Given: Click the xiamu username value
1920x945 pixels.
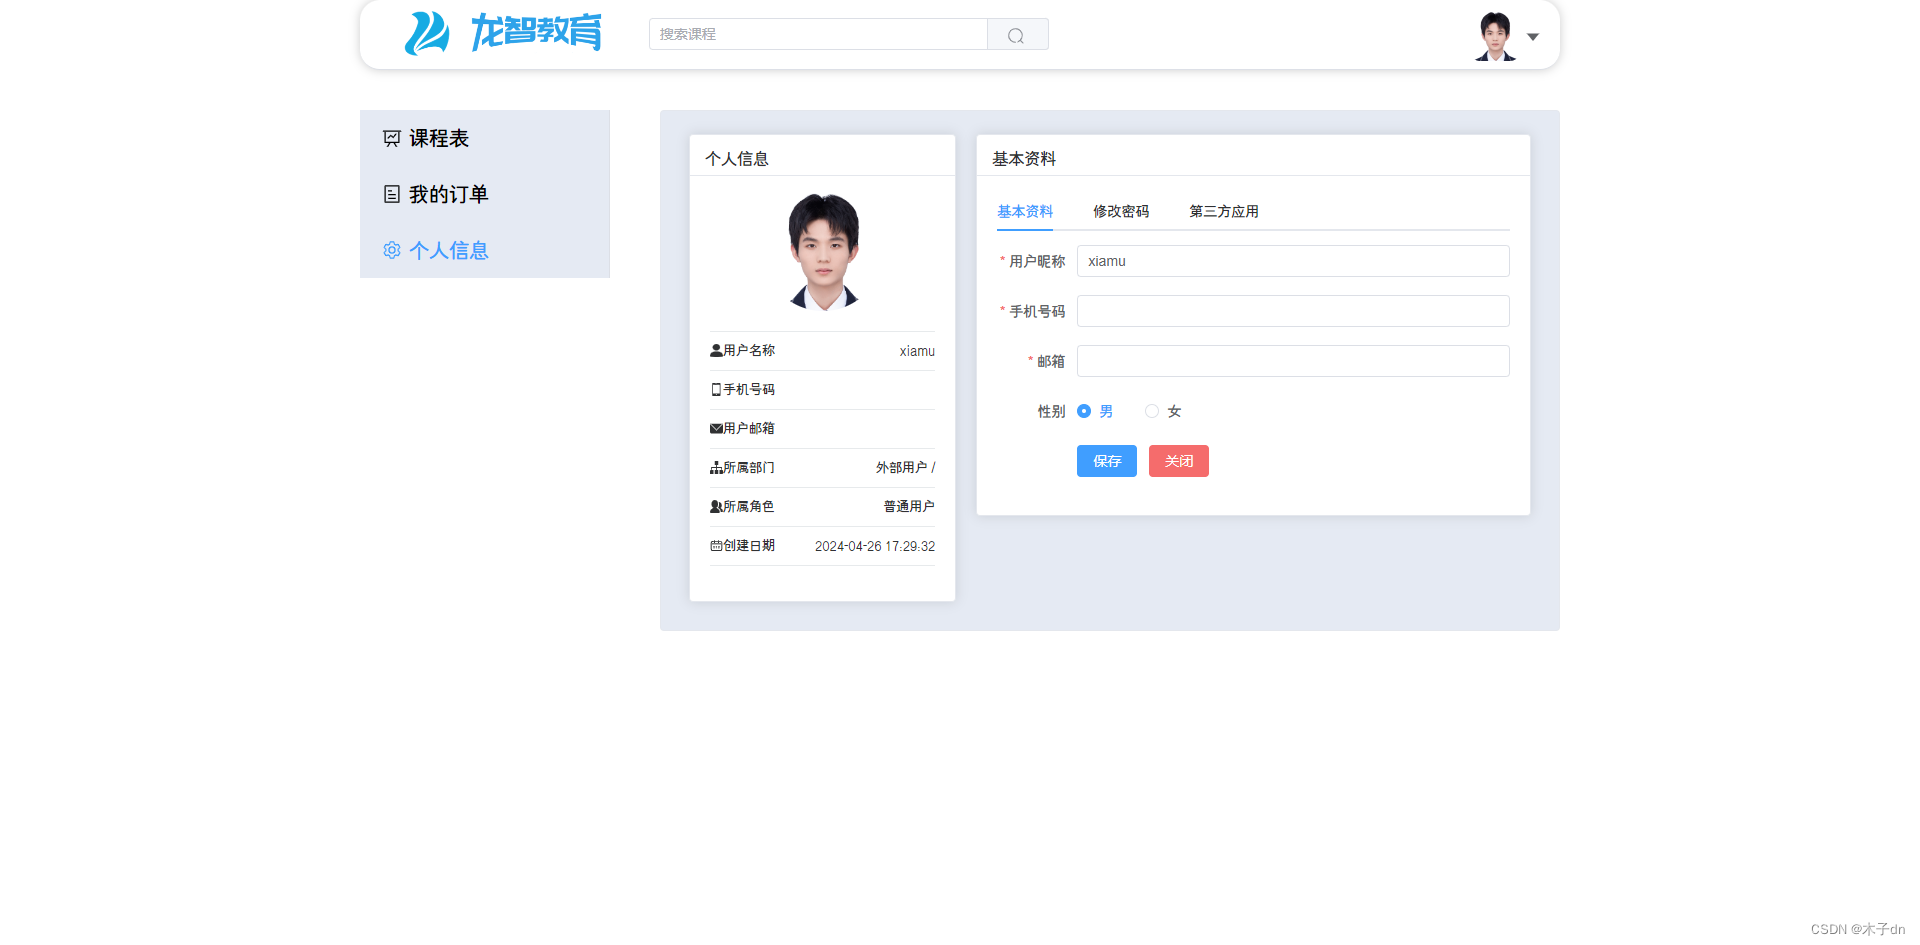Looking at the screenshot, I should point(917,351).
